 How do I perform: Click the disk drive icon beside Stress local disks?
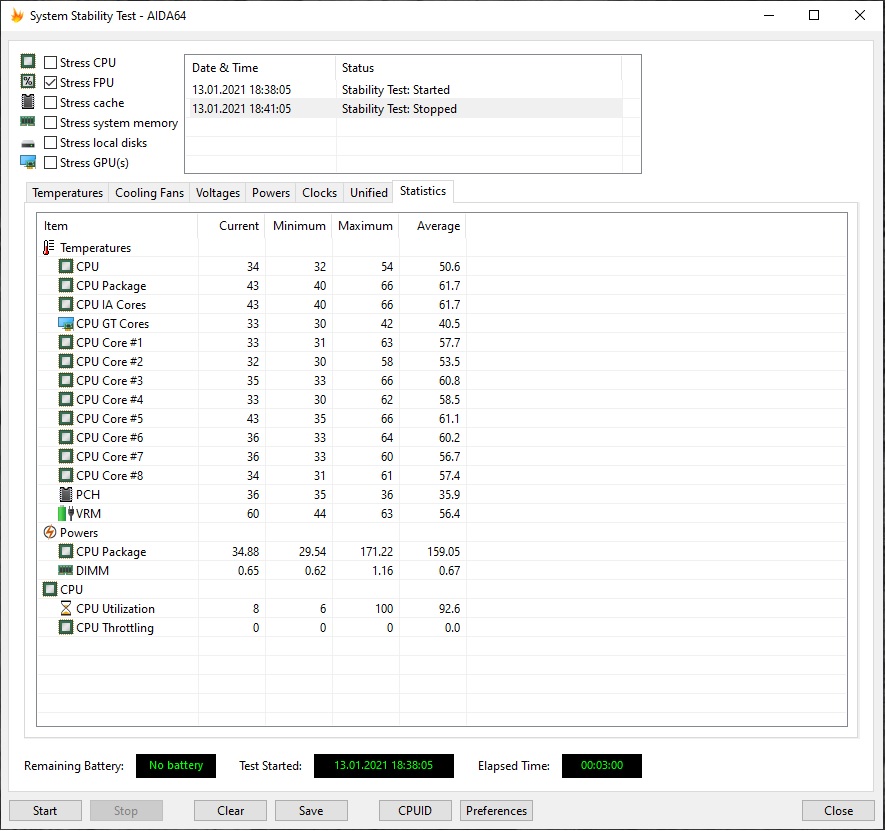(28, 144)
